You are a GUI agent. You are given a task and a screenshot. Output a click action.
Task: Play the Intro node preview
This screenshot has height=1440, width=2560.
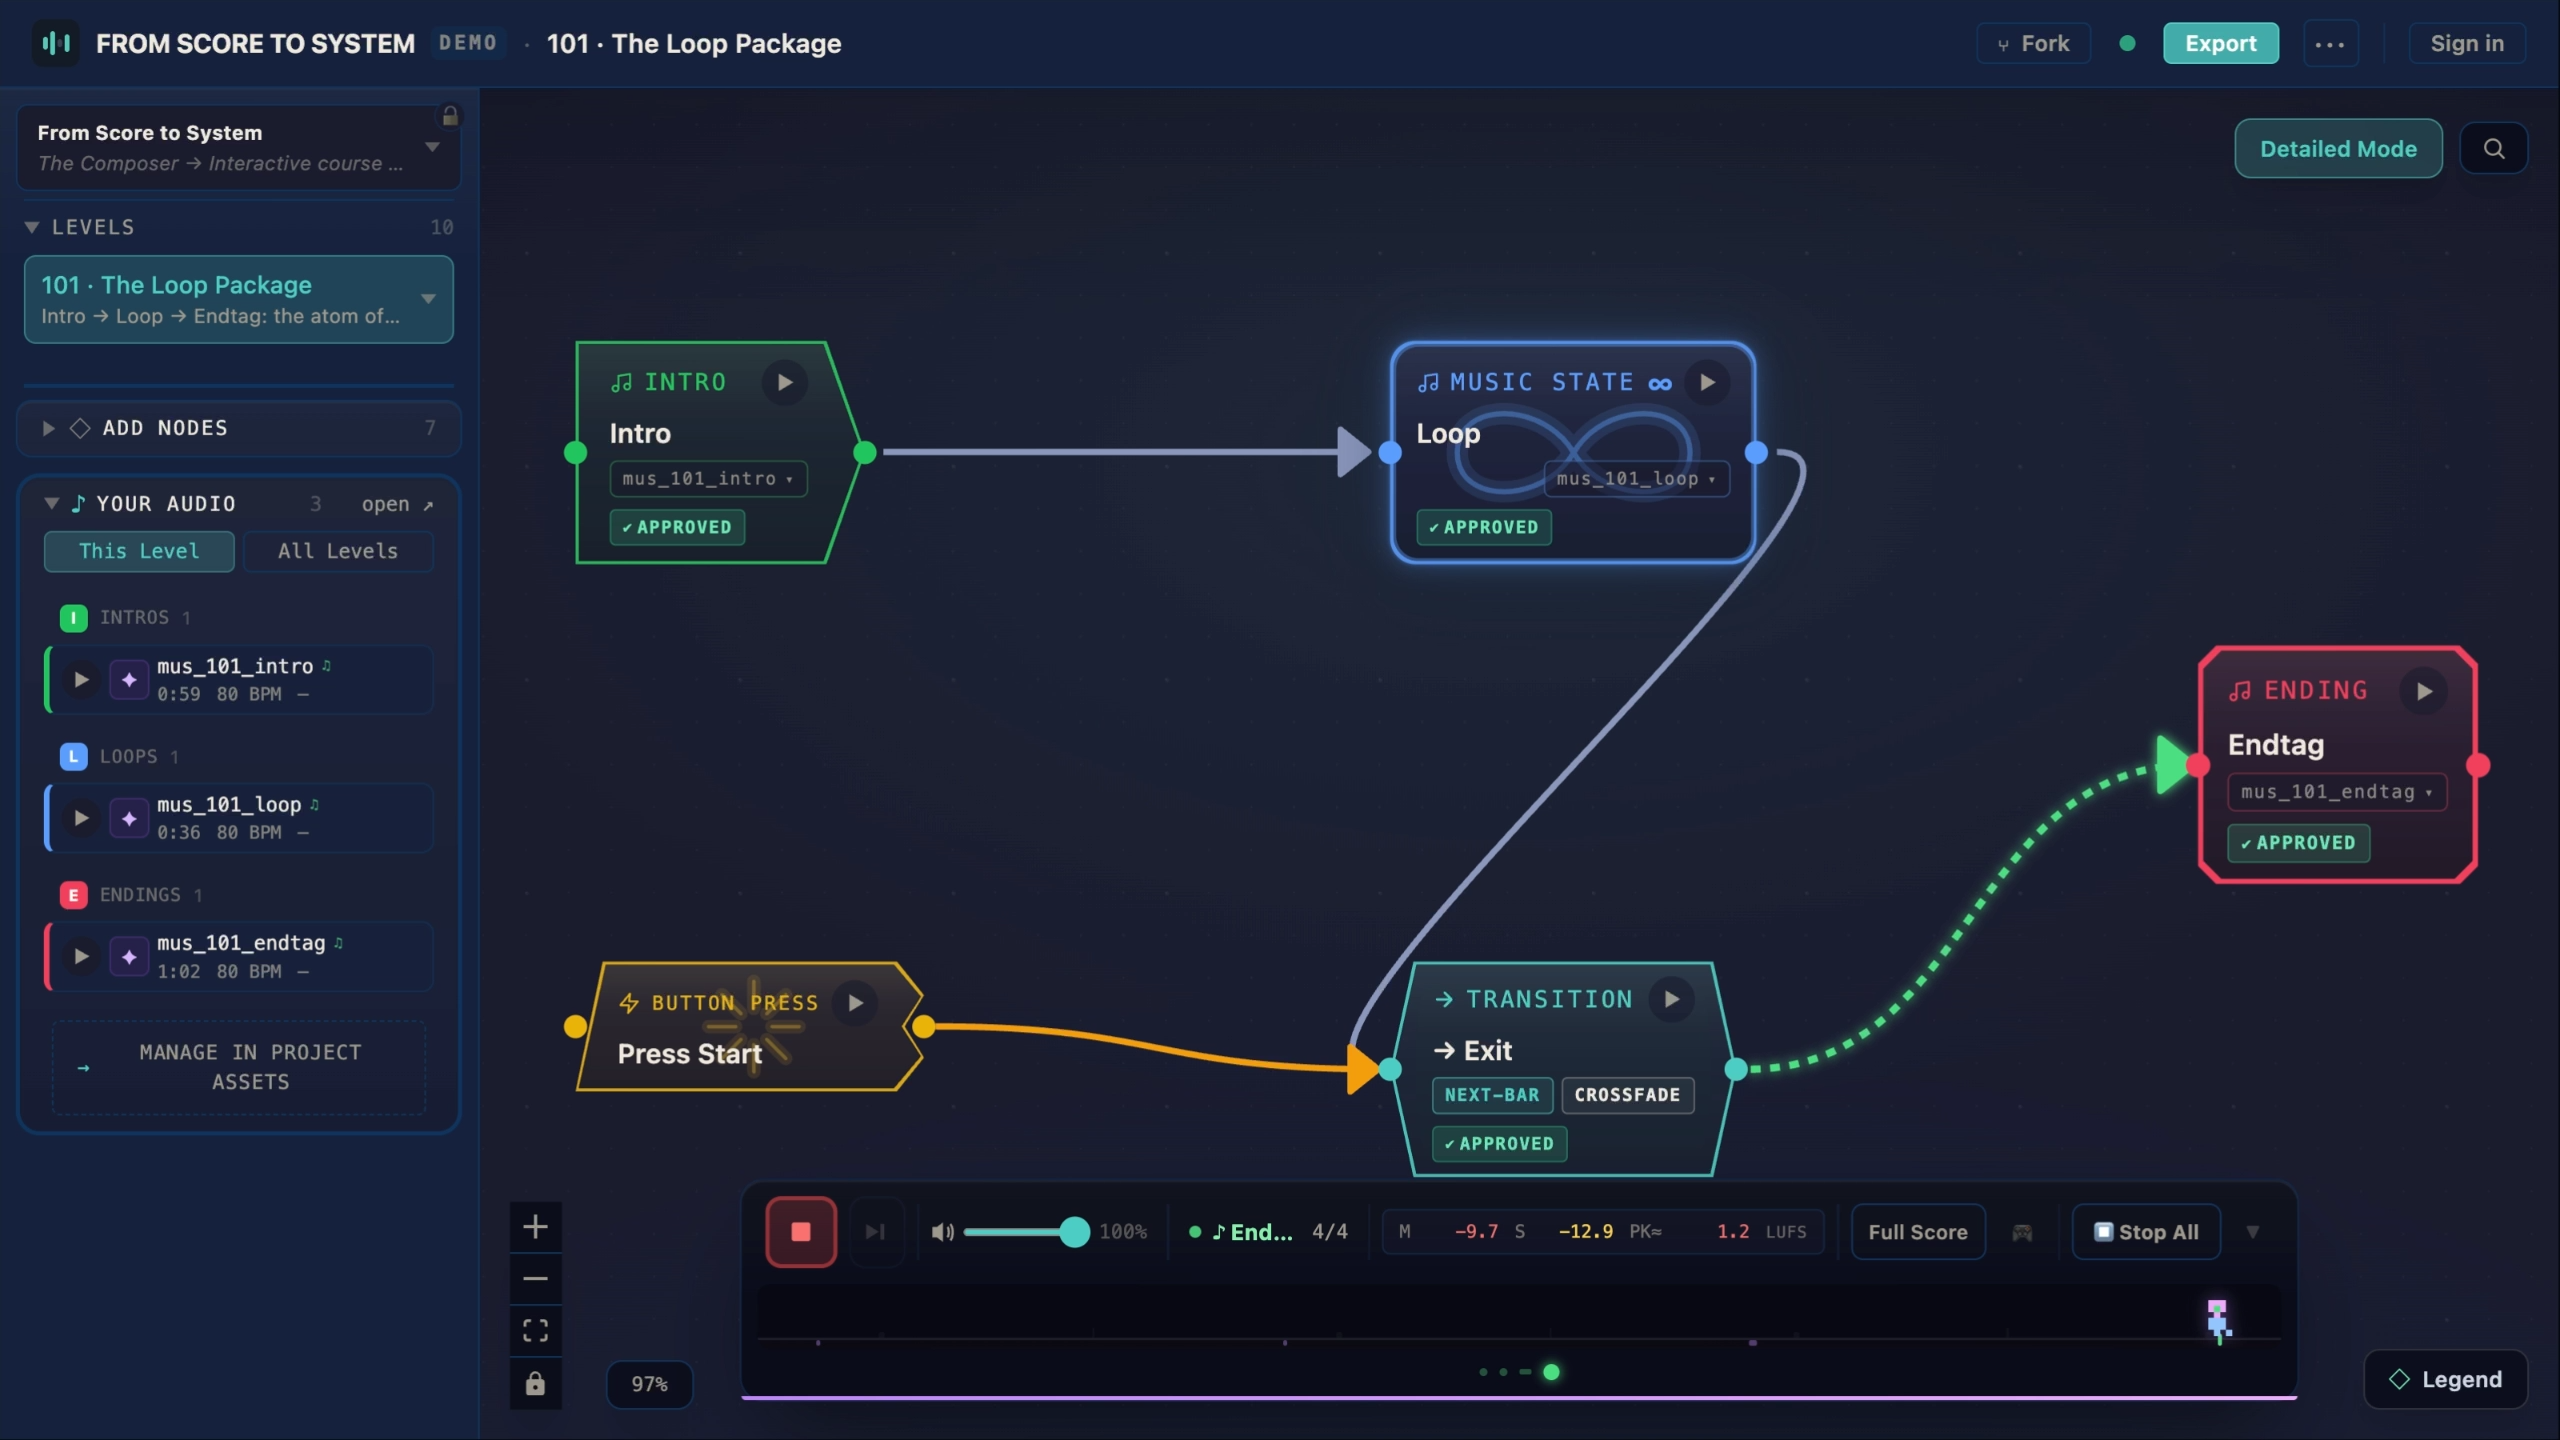pyautogui.click(x=785, y=382)
